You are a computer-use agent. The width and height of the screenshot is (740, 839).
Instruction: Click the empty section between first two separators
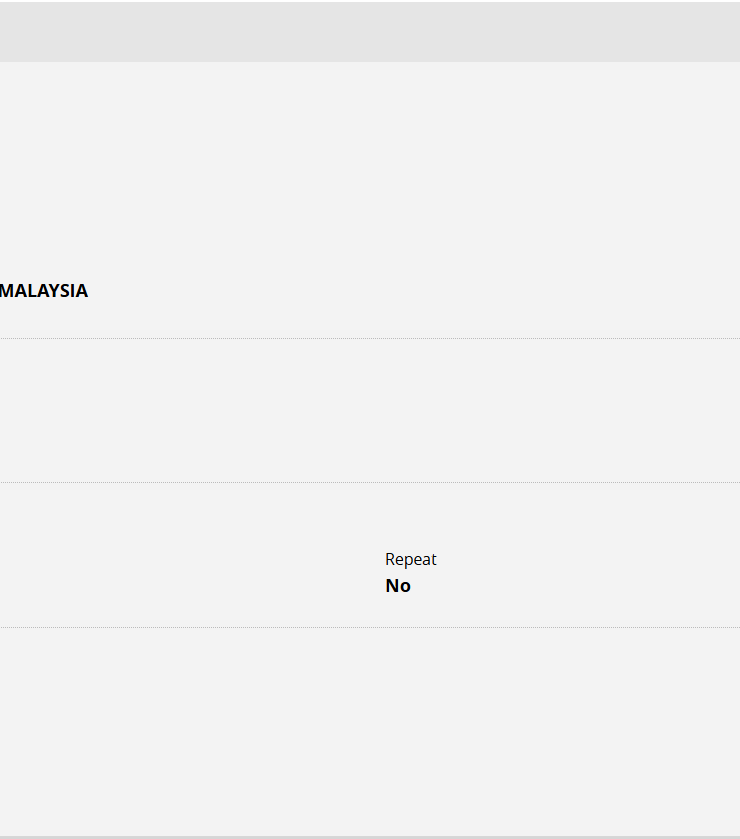[370, 410]
